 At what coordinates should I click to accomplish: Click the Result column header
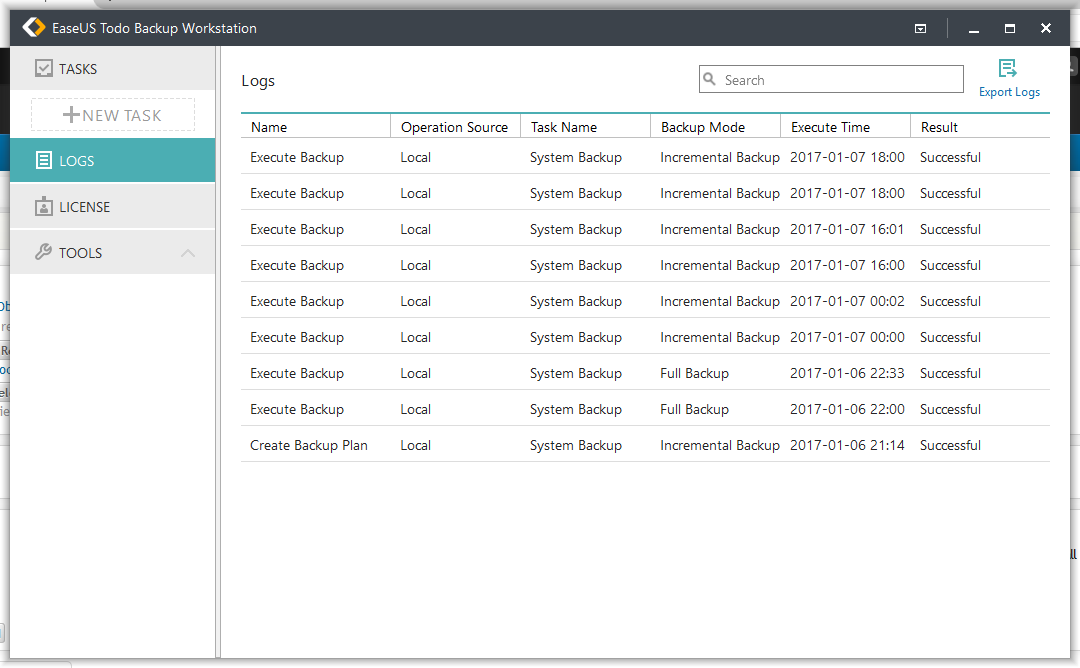[x=939, y=127]
